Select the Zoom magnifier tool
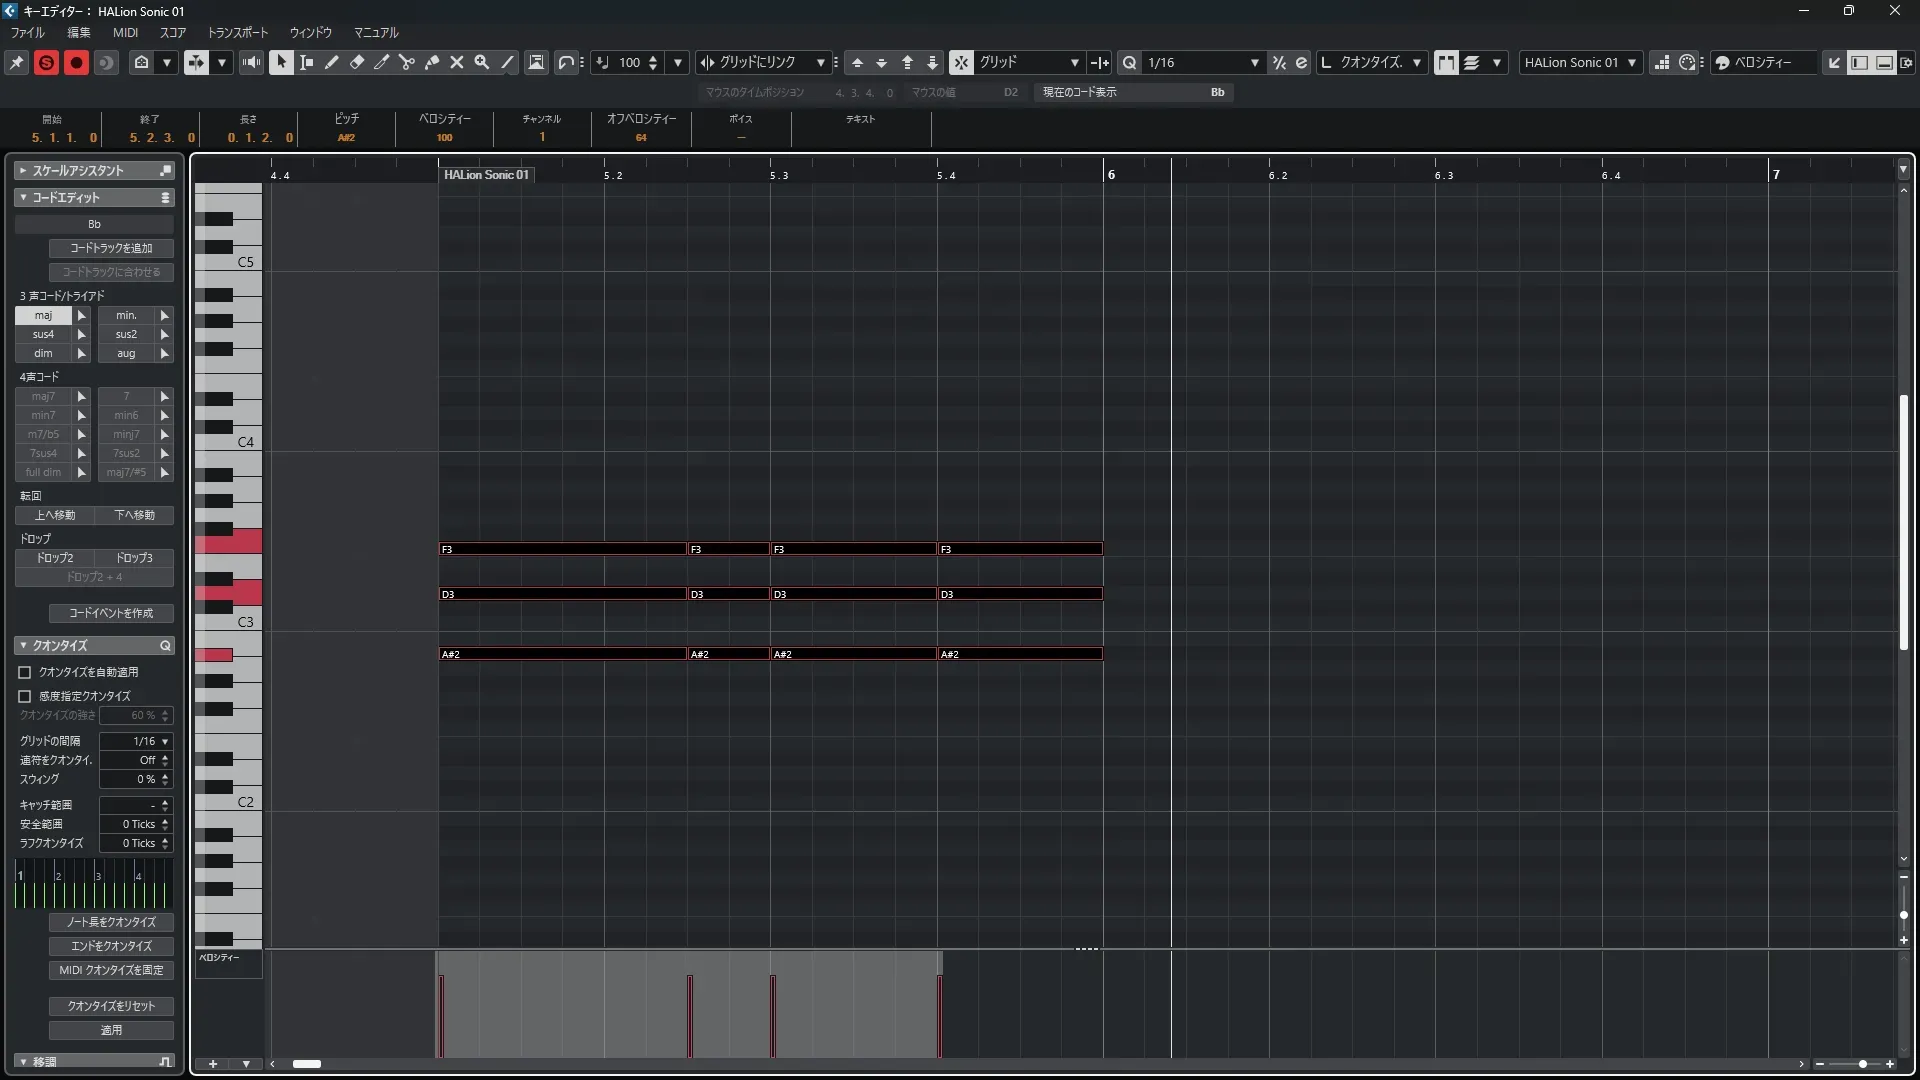Viewport: 1920px width, 1080px height. pyautogui.click(x=482, y=62)
